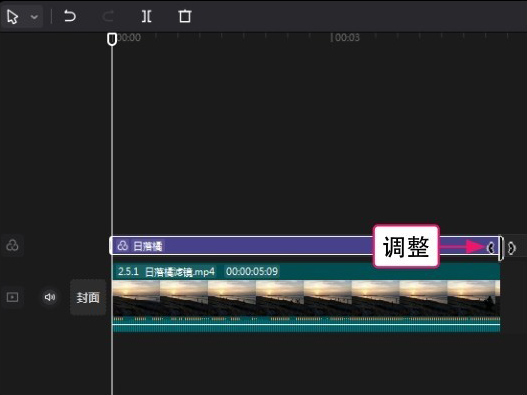Redo the undone action
Image resolution: width=527 pixels, height=395 pixels.
(108, 16)
